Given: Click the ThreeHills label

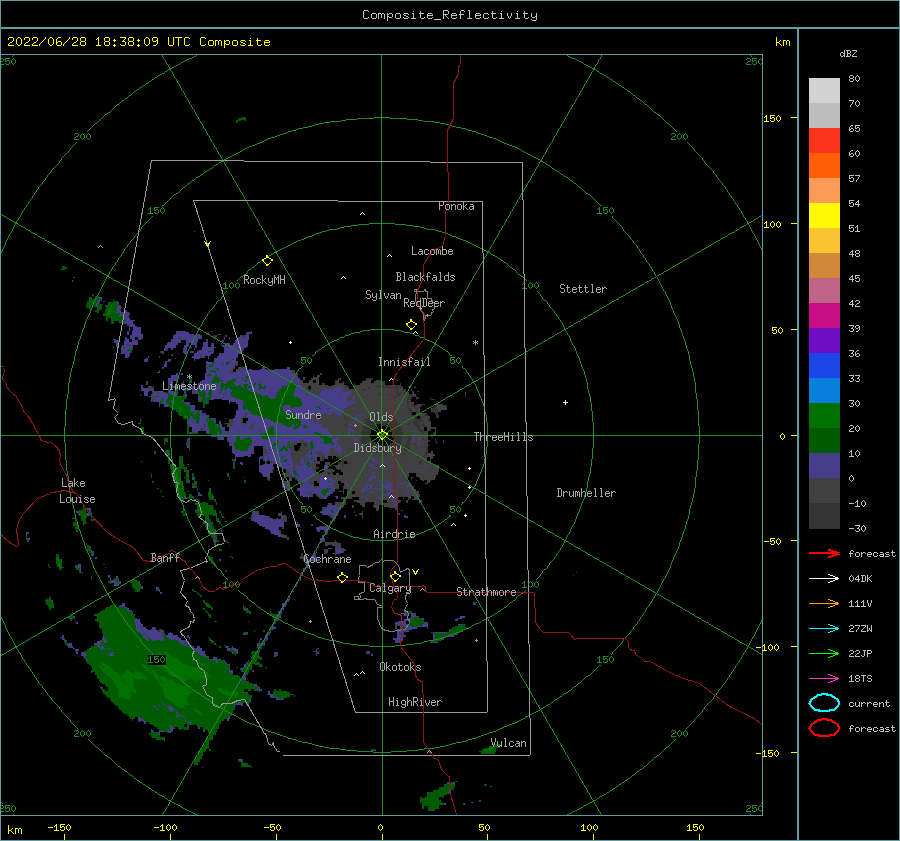Looking at the screenshot, I should 503,437.
